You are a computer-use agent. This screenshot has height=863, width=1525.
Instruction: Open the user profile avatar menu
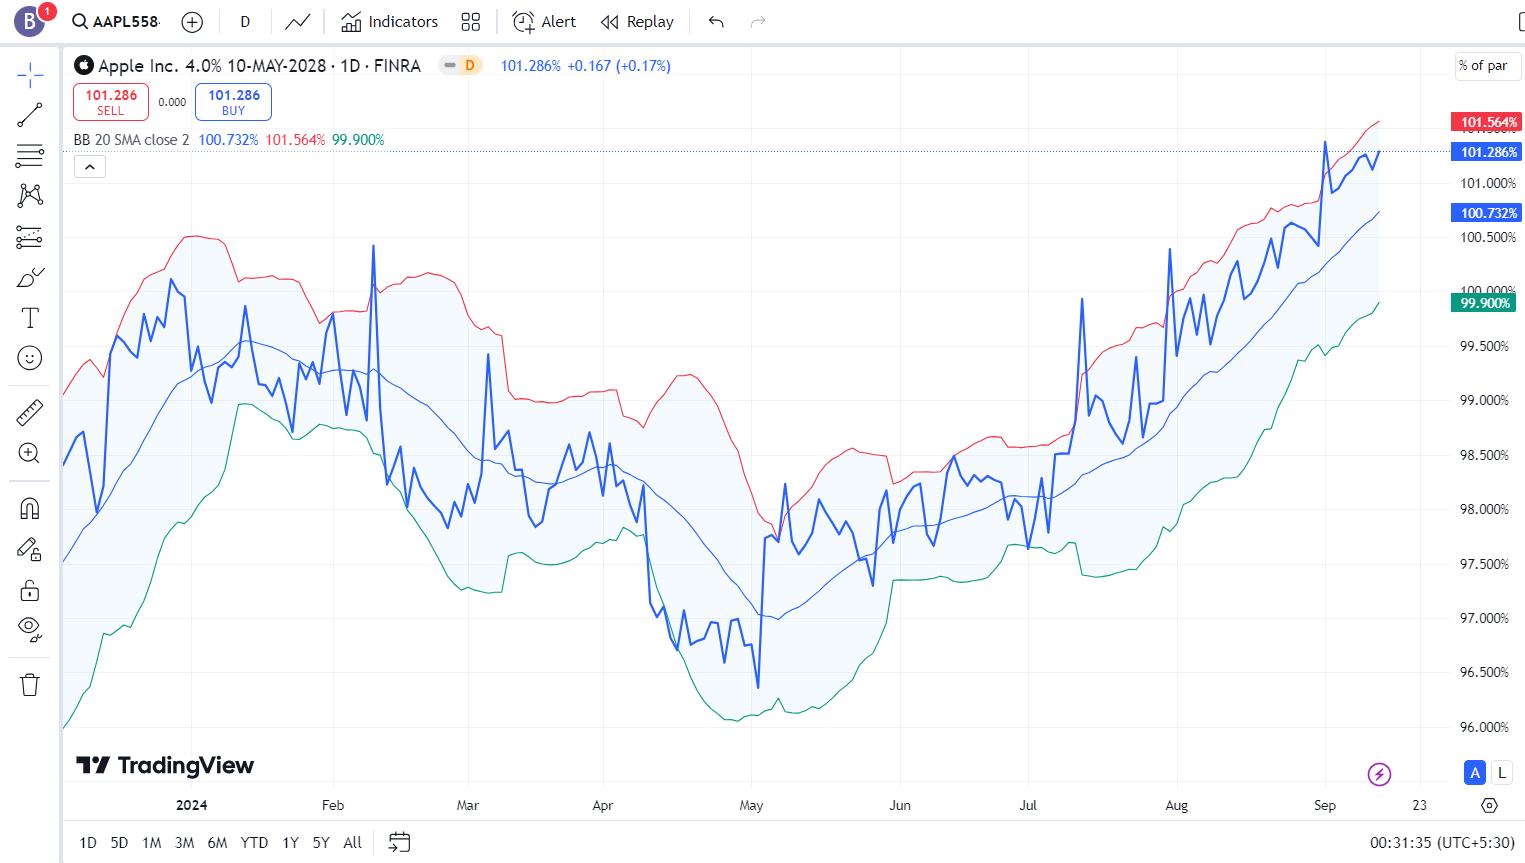(x=30, y=21)
